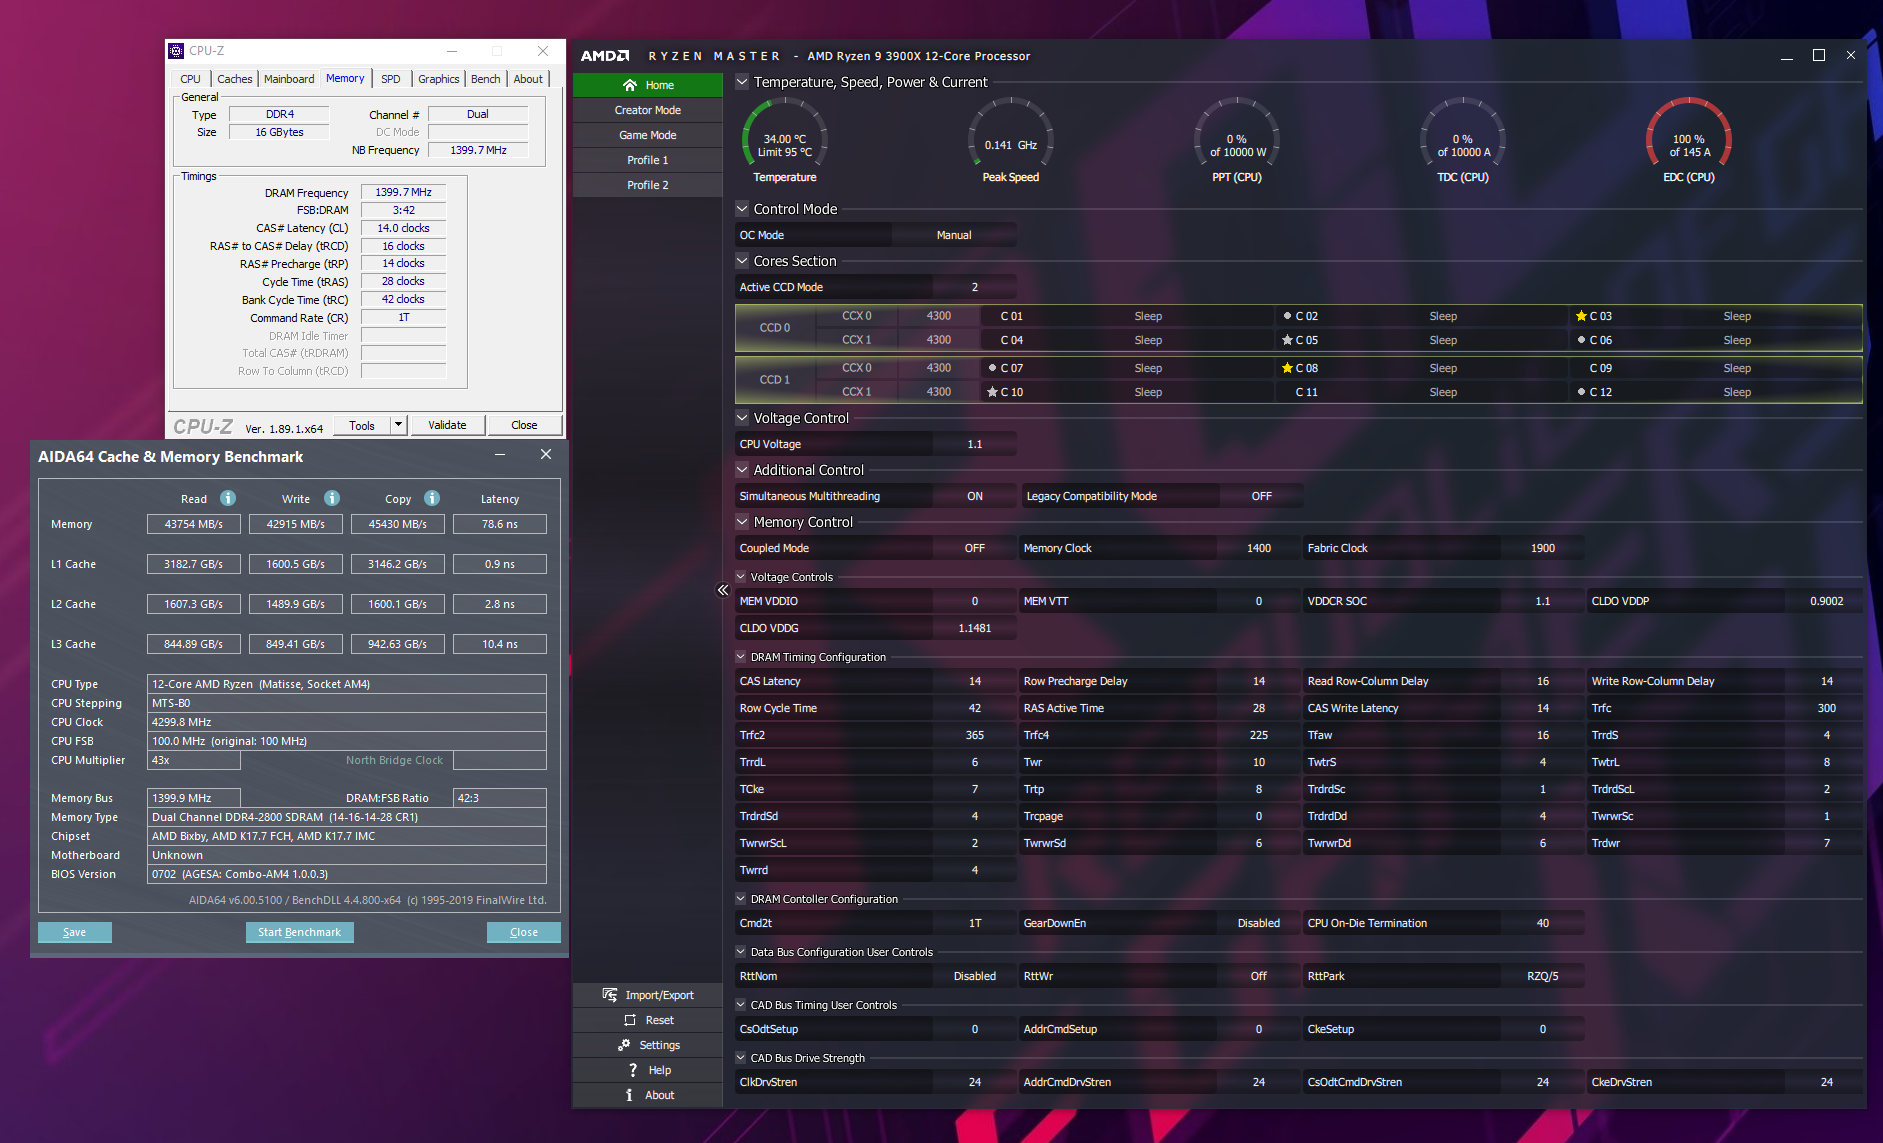
Task: Click Validate button in CPU-Z
Action: pyautogui.click(x=447, y=425)
